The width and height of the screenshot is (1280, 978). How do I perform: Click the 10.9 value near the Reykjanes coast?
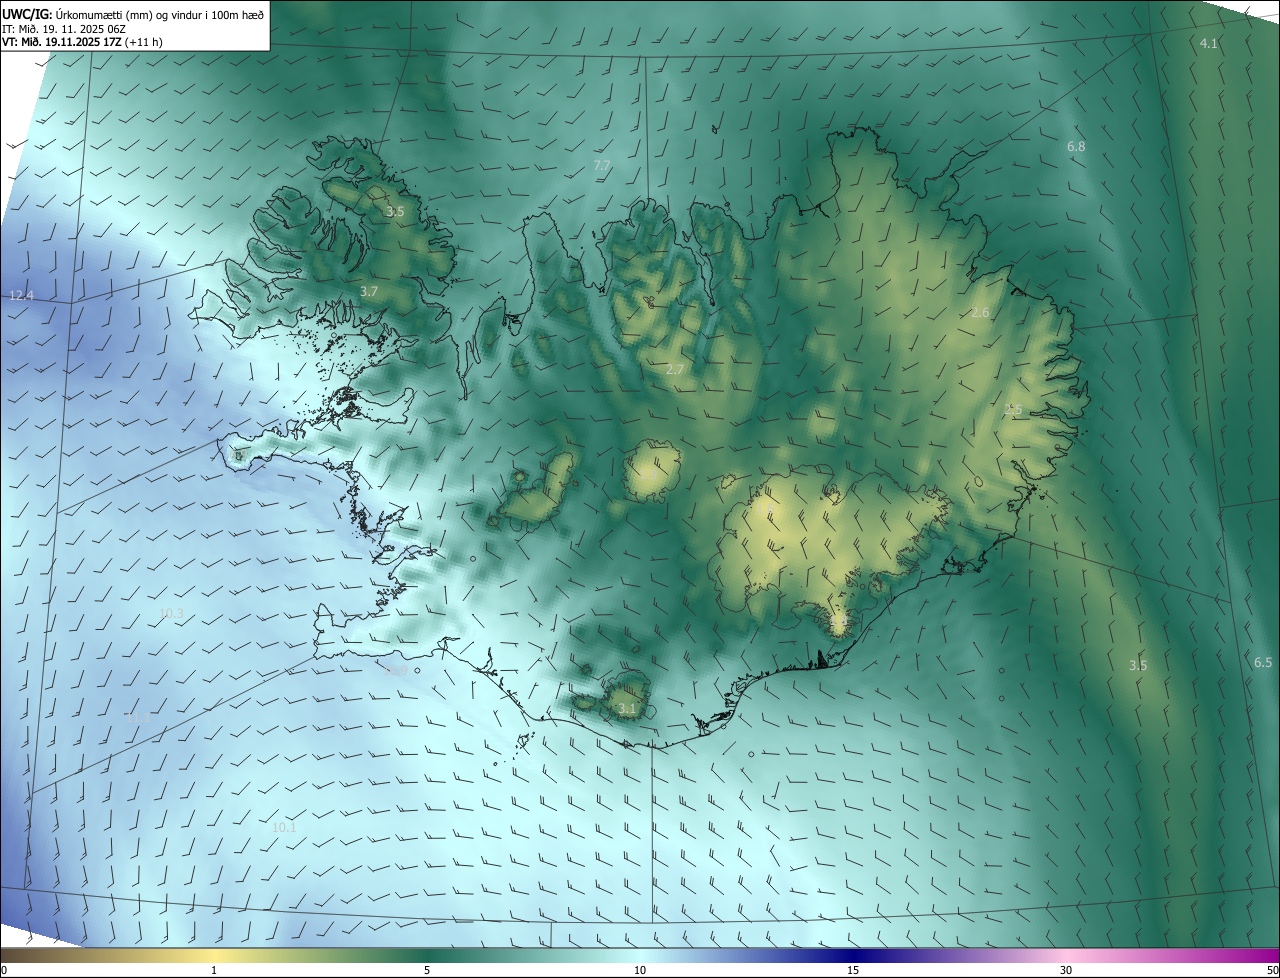[x=395, y=670]
